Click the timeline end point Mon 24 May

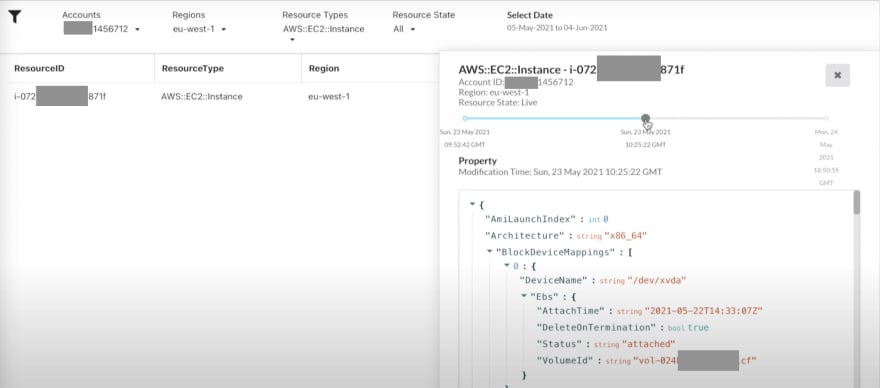826,118
